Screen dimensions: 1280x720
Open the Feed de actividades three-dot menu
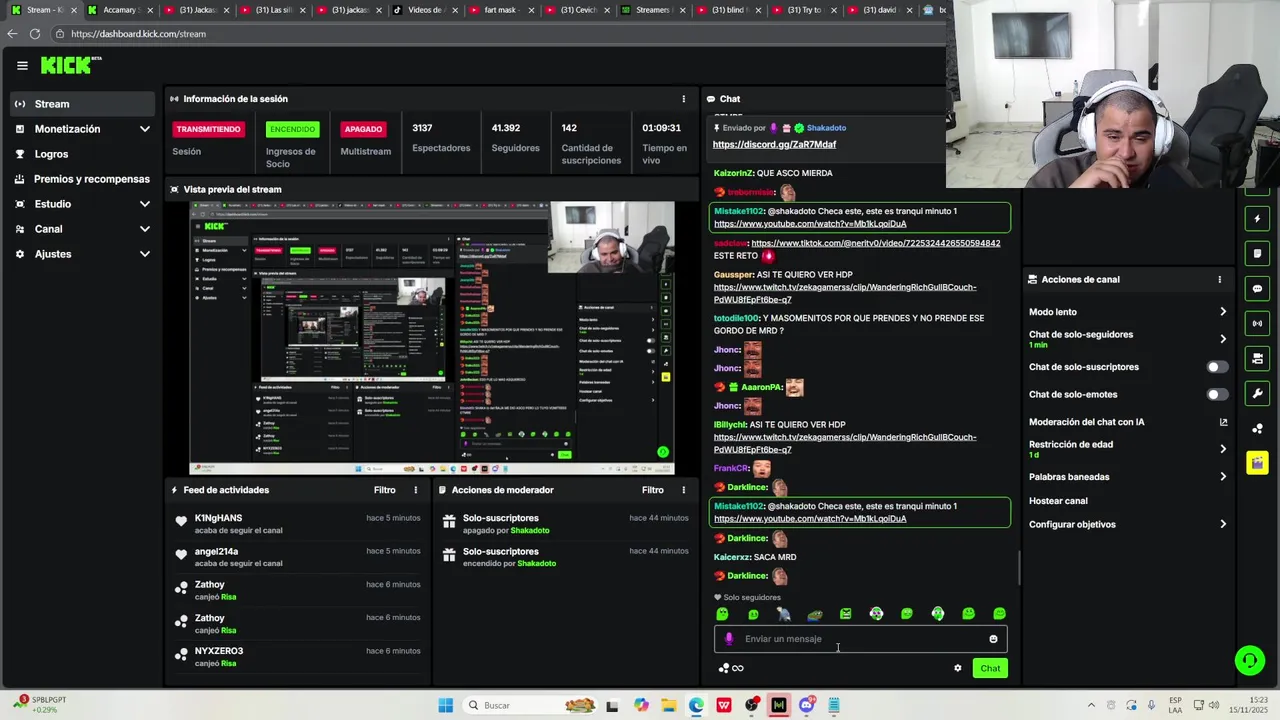point(416,490)
